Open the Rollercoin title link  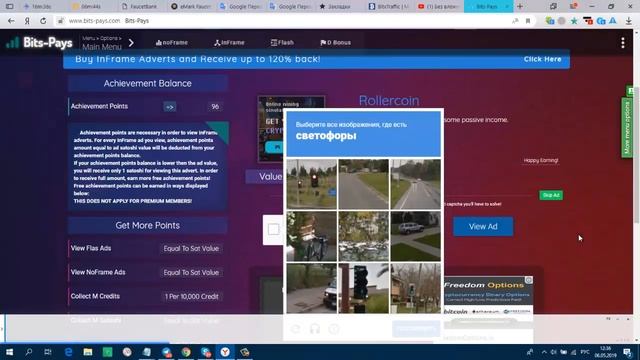(x=389, y=100)
